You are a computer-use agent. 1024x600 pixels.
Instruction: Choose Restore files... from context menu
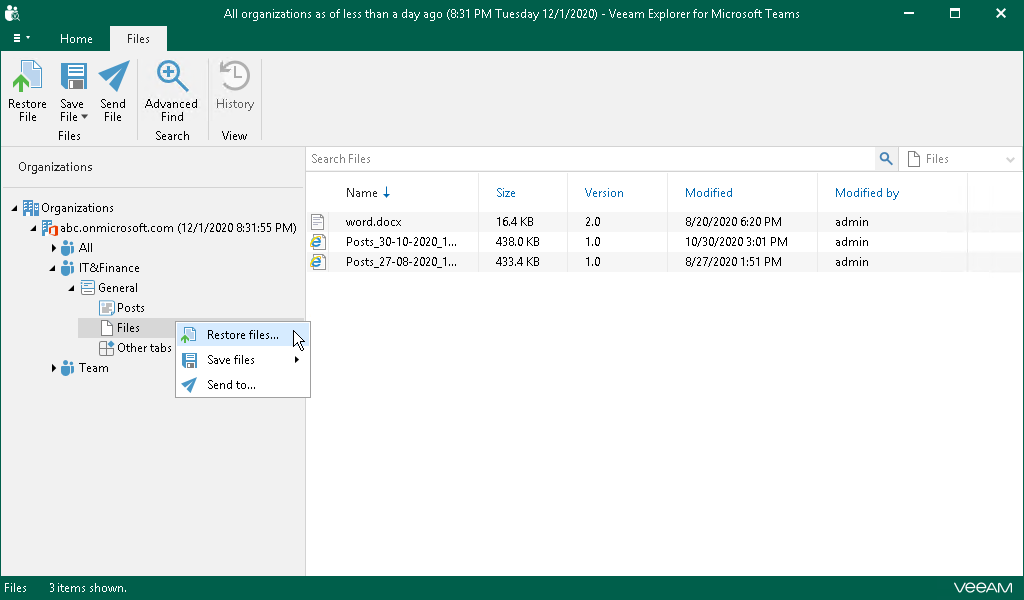[x=242, y=335]
